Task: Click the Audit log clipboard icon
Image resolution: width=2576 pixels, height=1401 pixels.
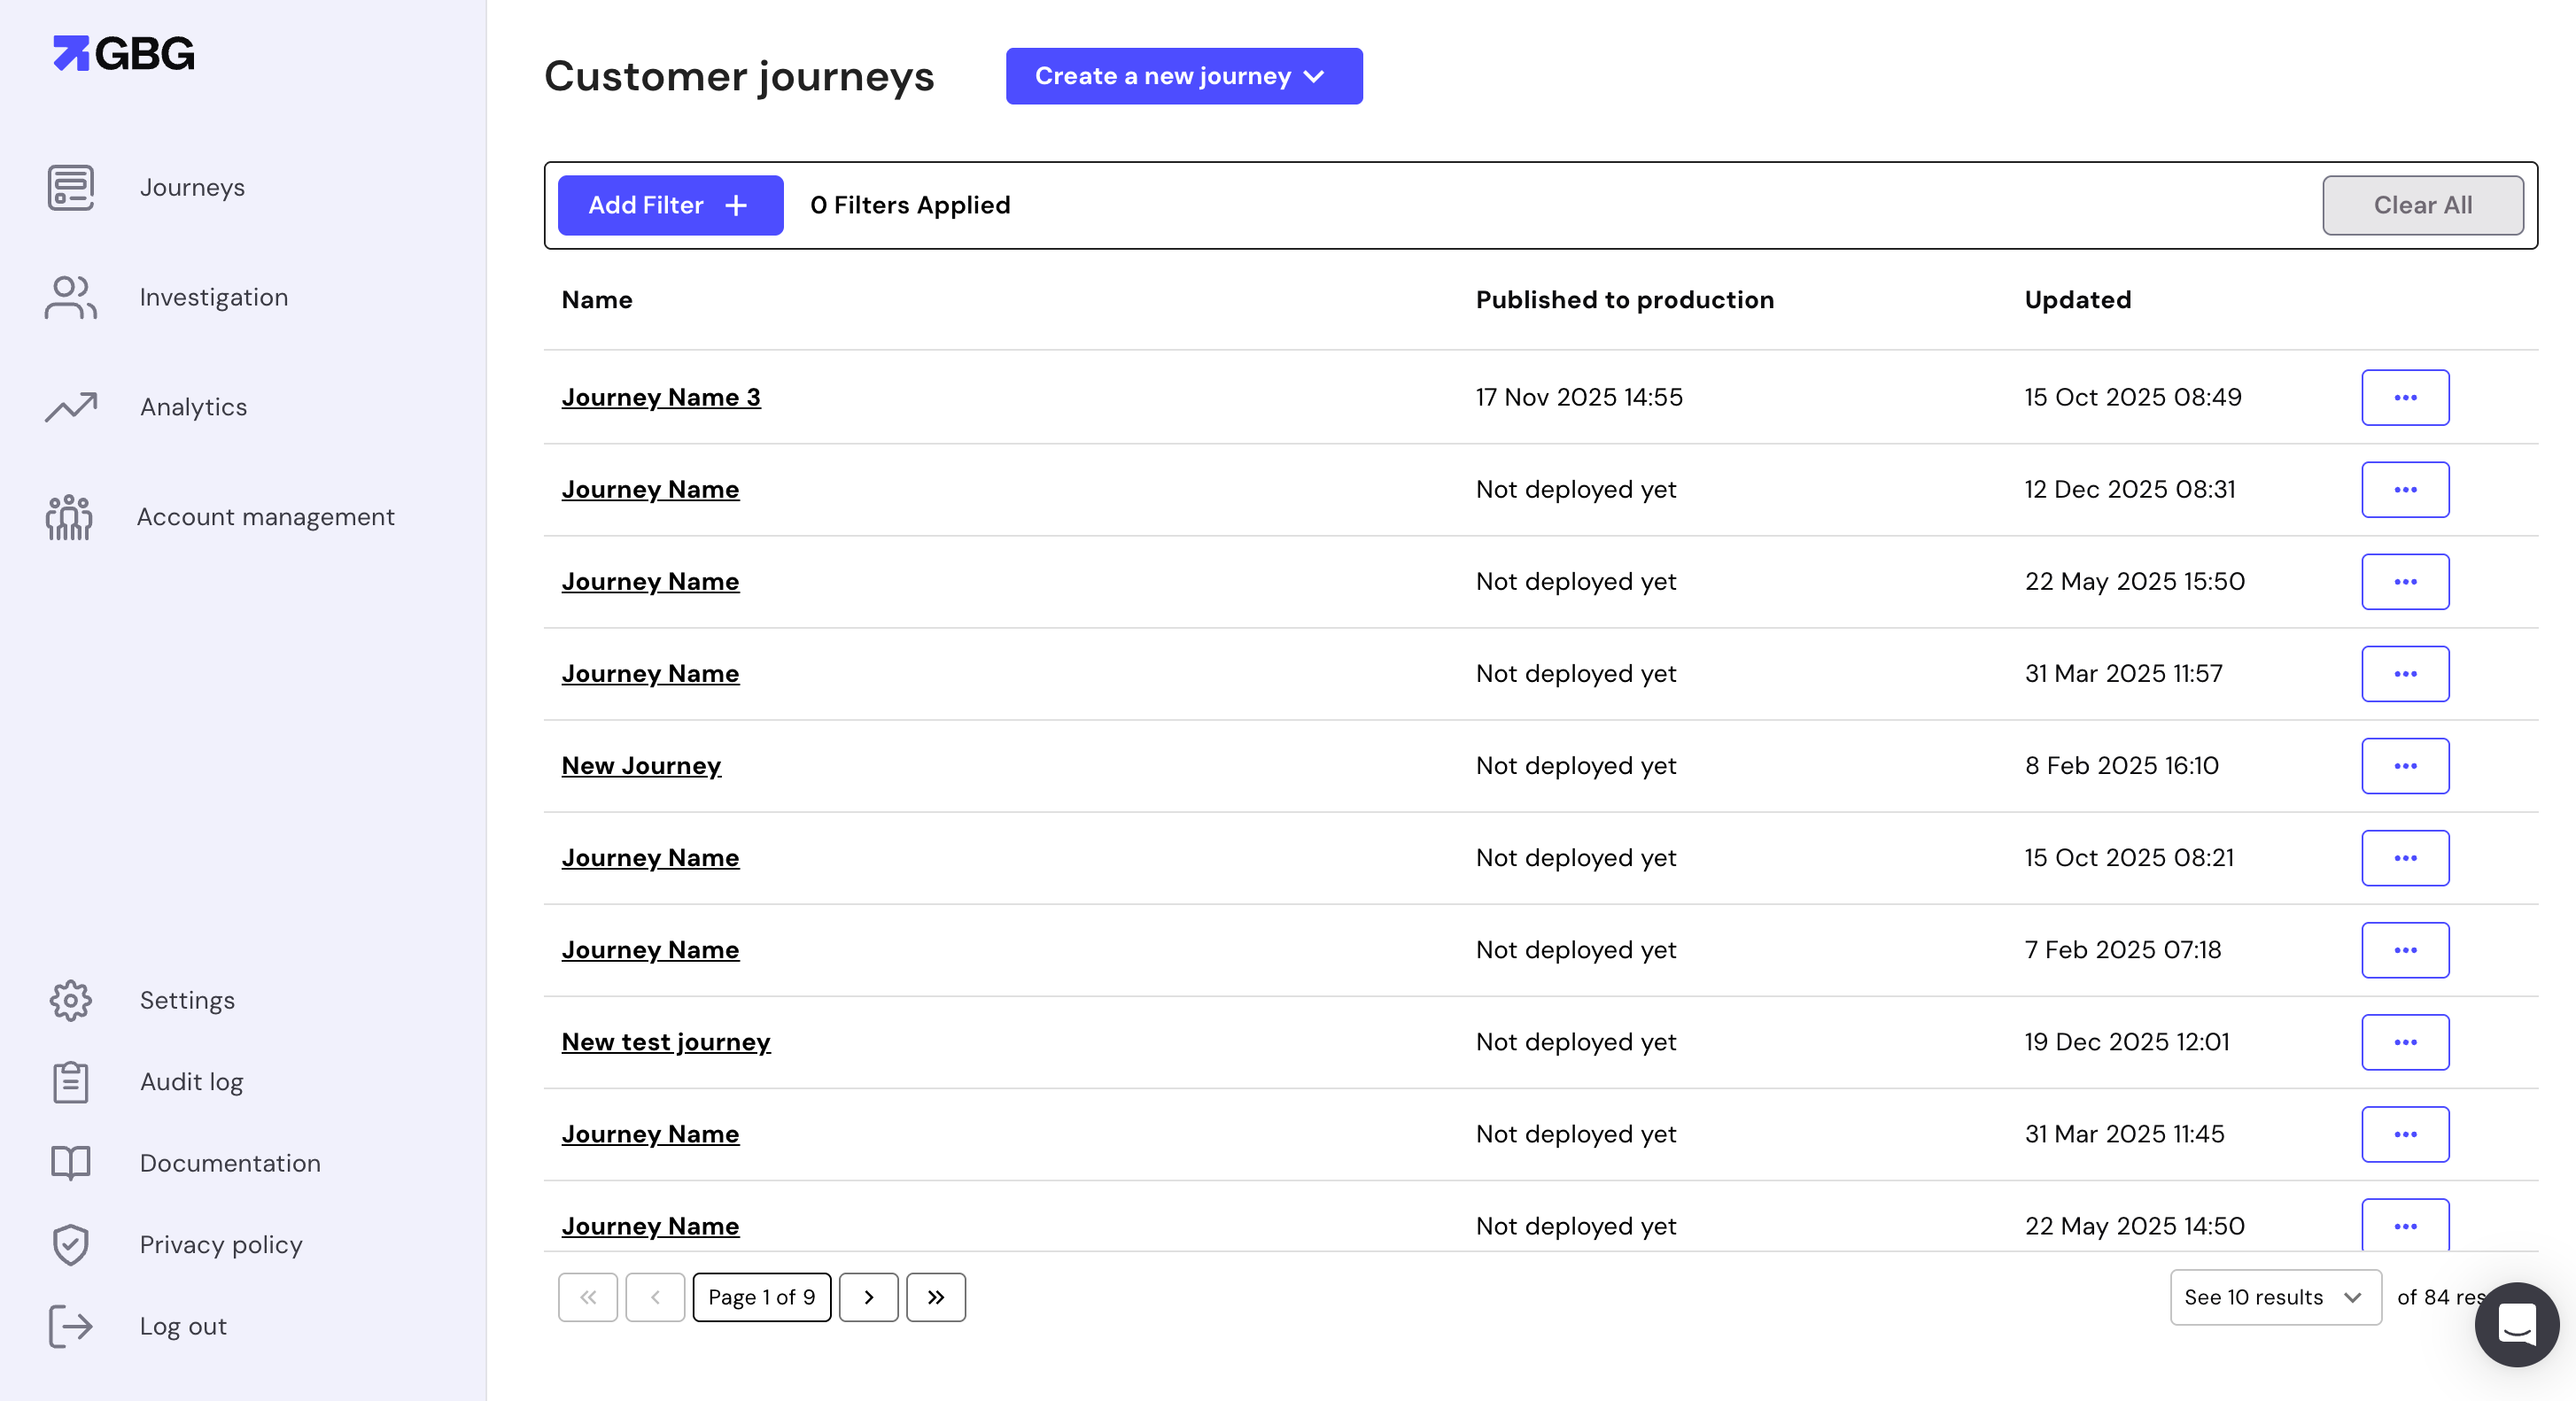Action: [70, 1081]
